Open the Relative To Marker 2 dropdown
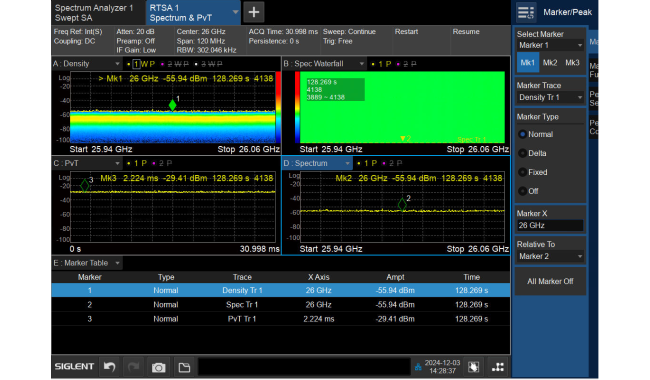This screenshot has width=650, height=380. pos(550,257)
